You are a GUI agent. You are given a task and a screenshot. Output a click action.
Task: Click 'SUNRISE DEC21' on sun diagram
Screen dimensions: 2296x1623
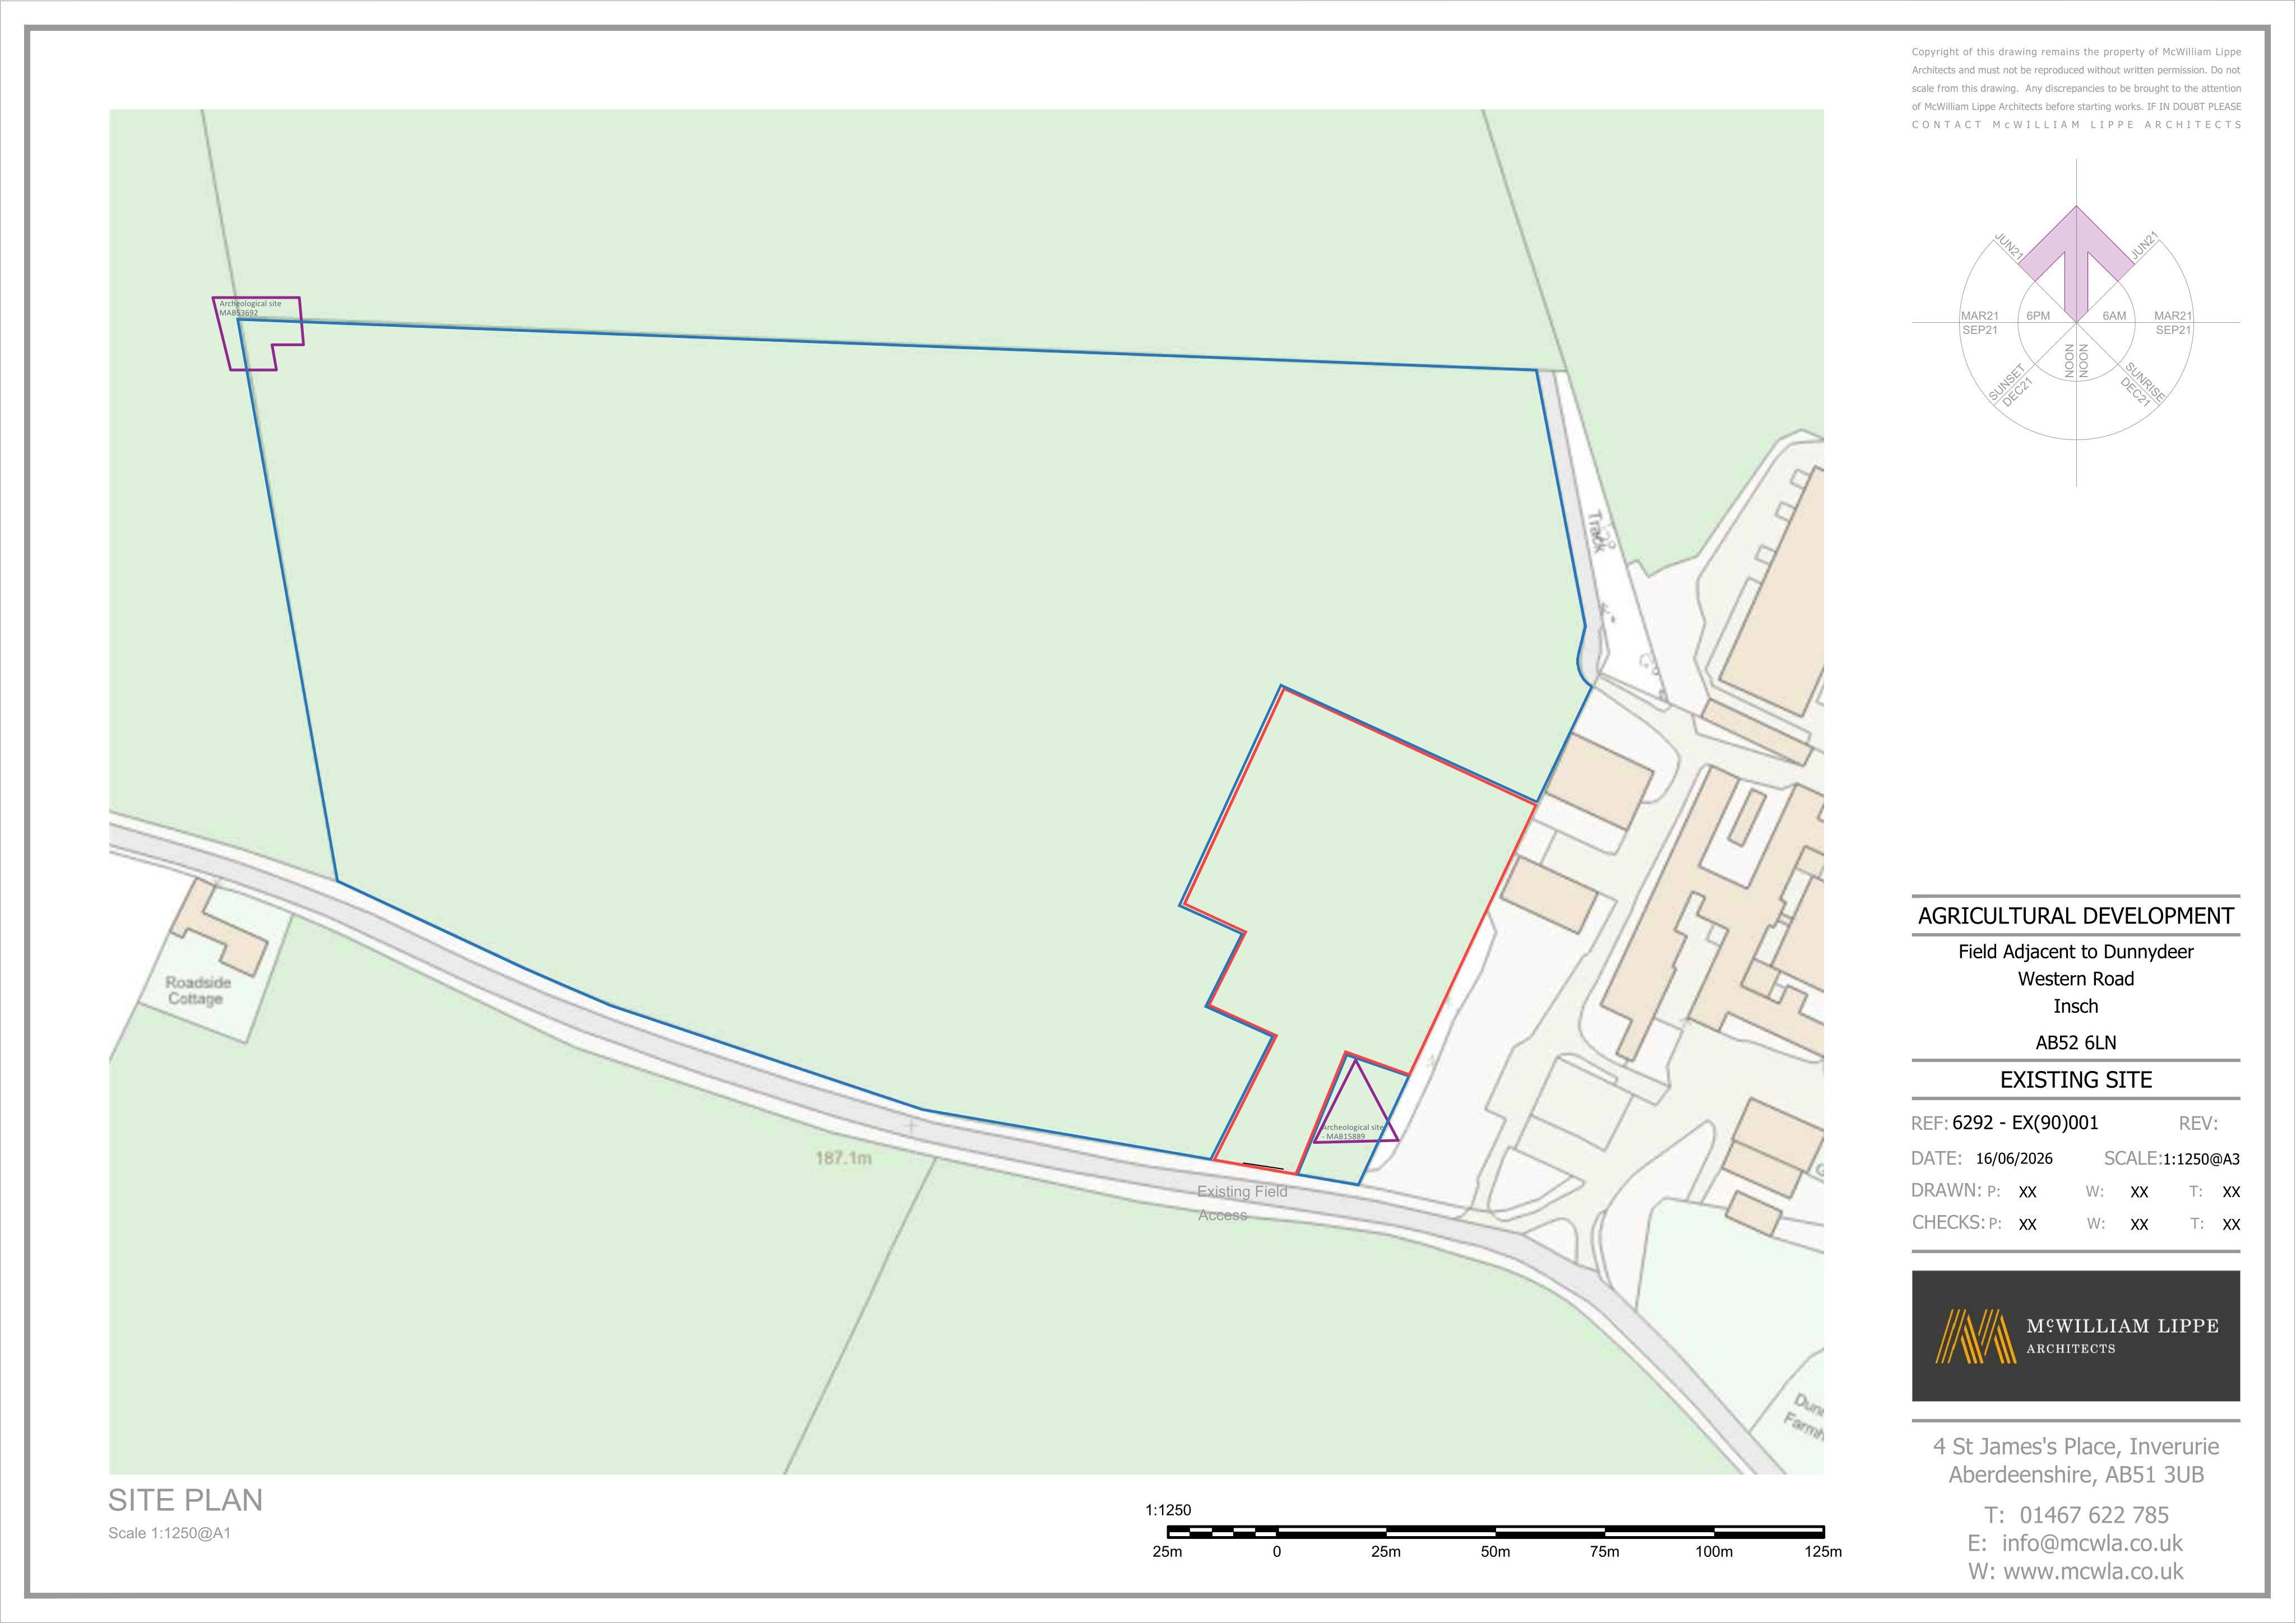2142,384
